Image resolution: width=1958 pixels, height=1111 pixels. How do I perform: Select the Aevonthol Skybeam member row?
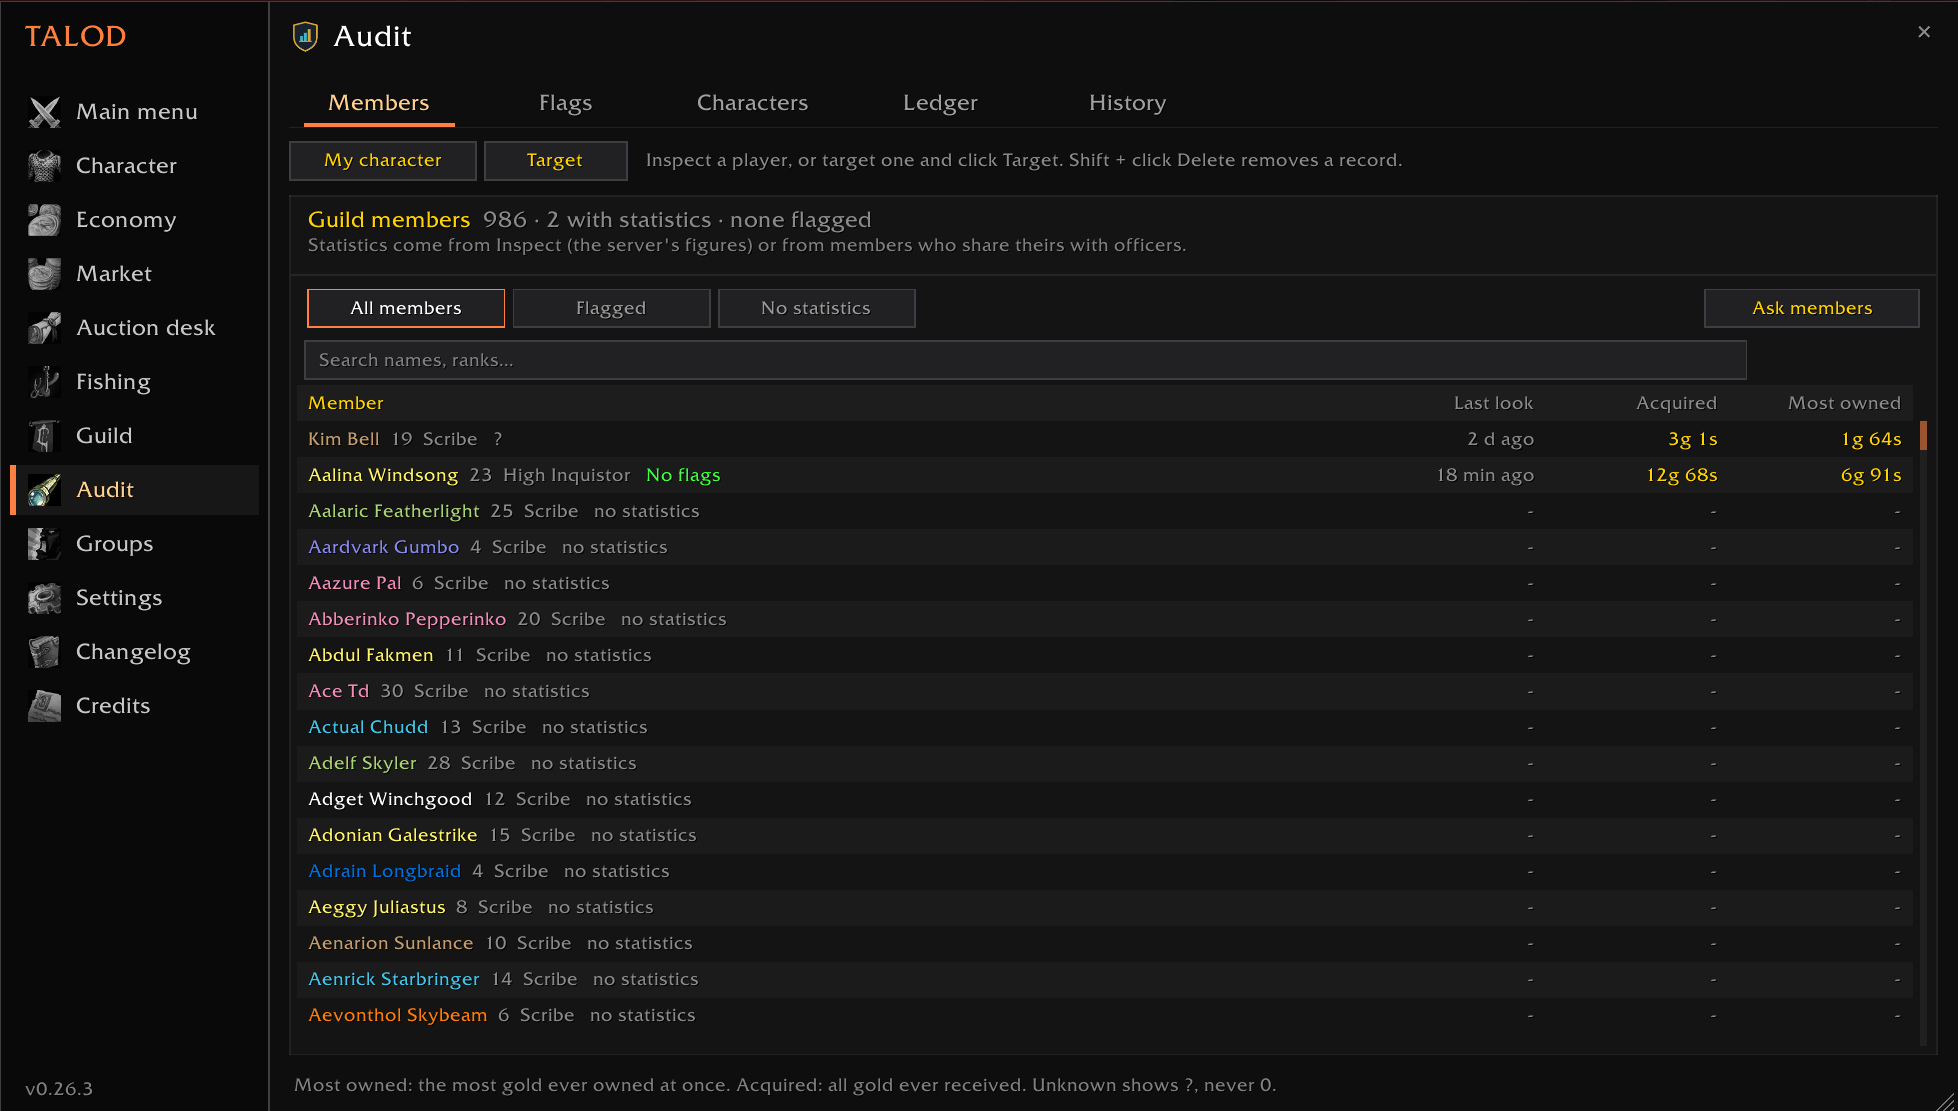click(x=1105, y=1015)
